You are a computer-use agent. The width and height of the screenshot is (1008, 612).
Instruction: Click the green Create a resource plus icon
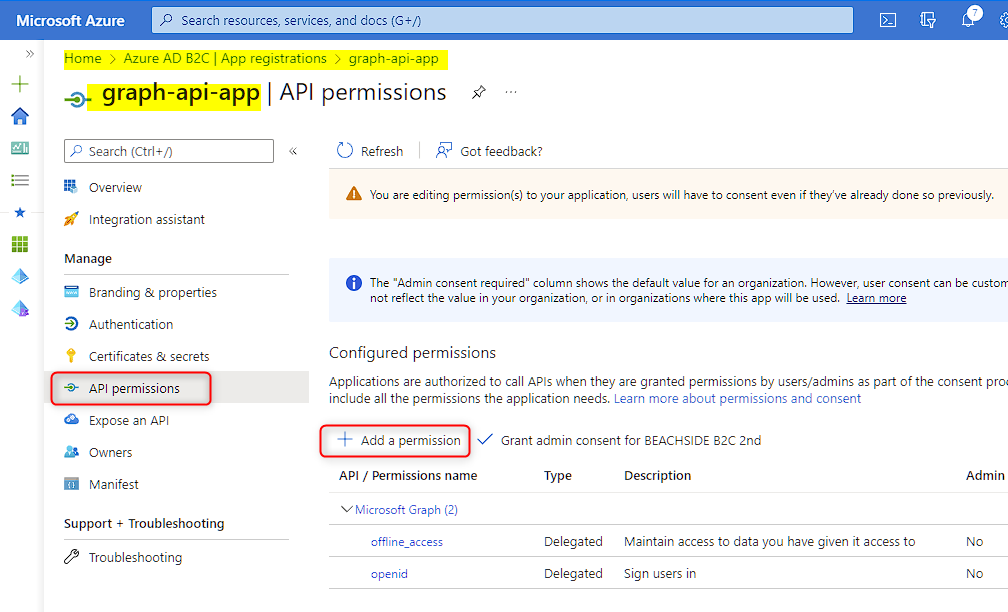tap(20, 84)
